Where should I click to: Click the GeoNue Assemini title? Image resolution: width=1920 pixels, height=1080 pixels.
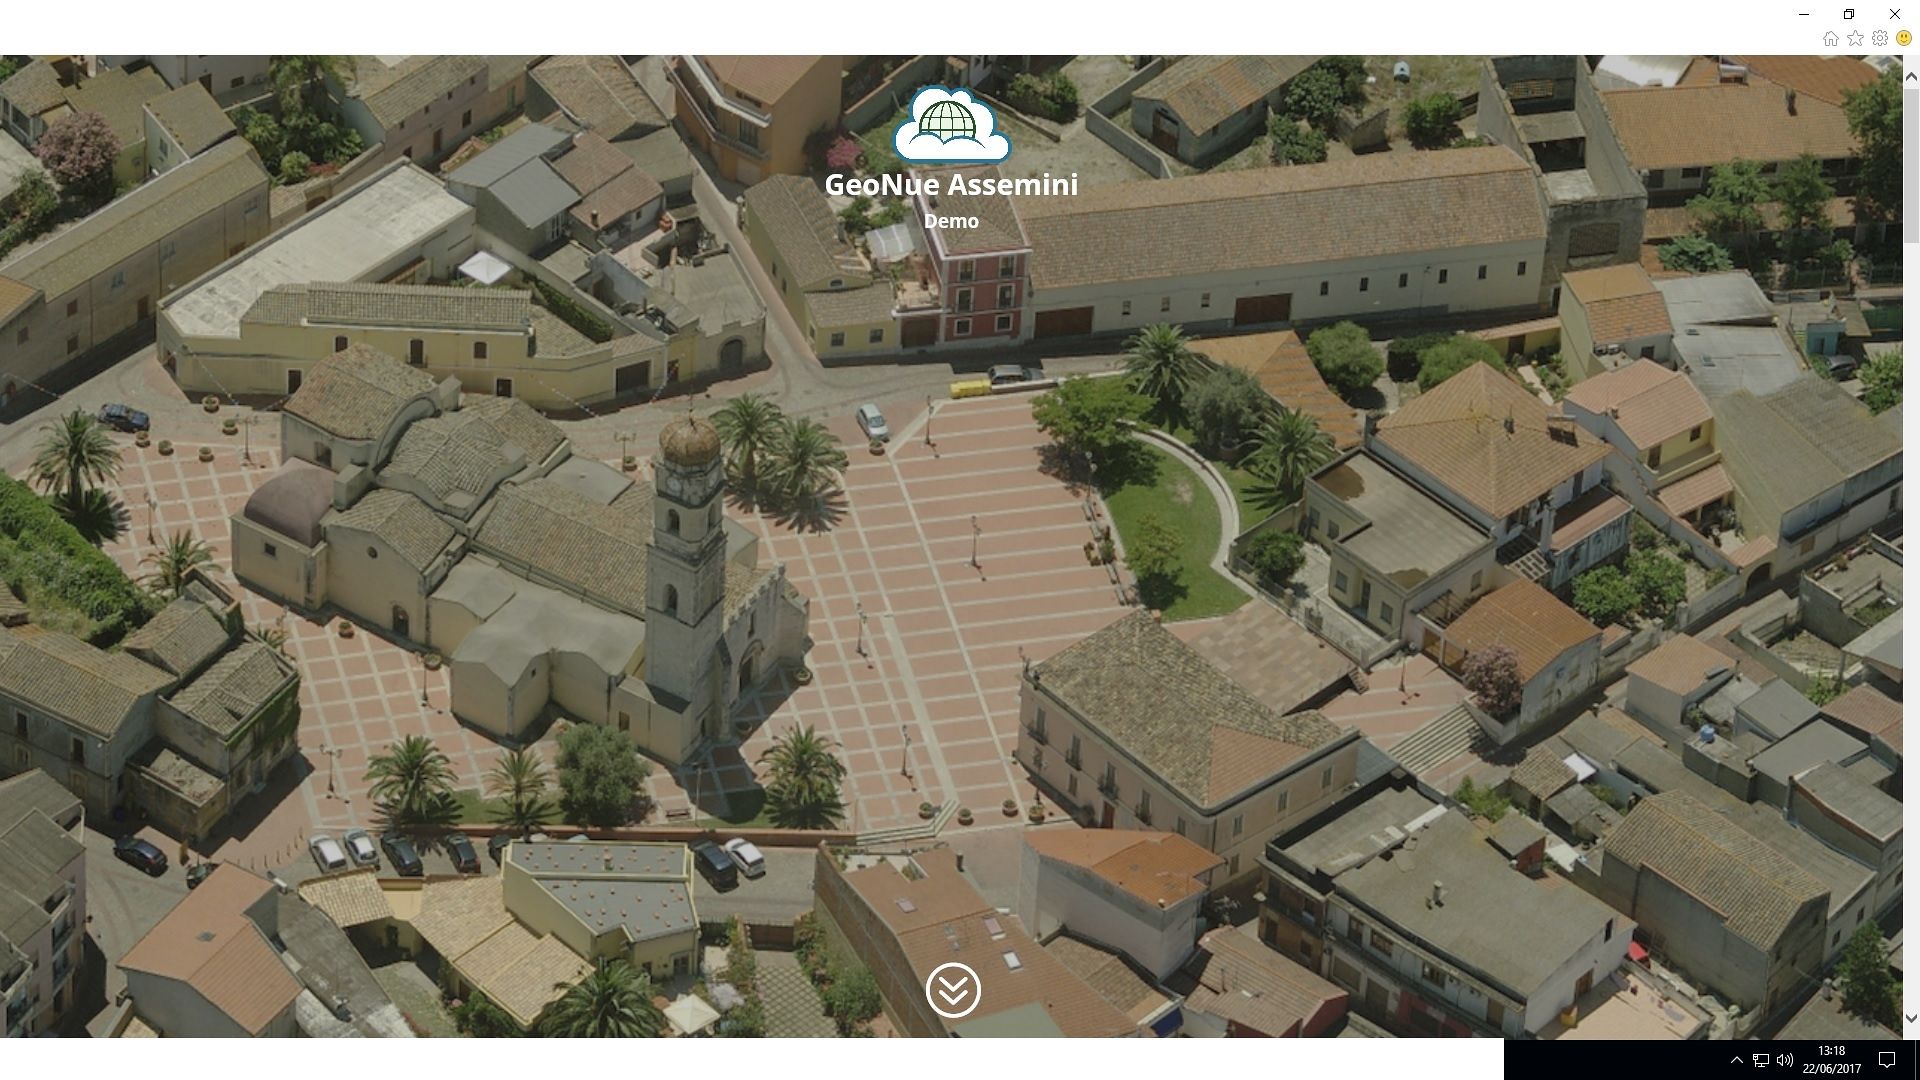[x=951, y=185]
